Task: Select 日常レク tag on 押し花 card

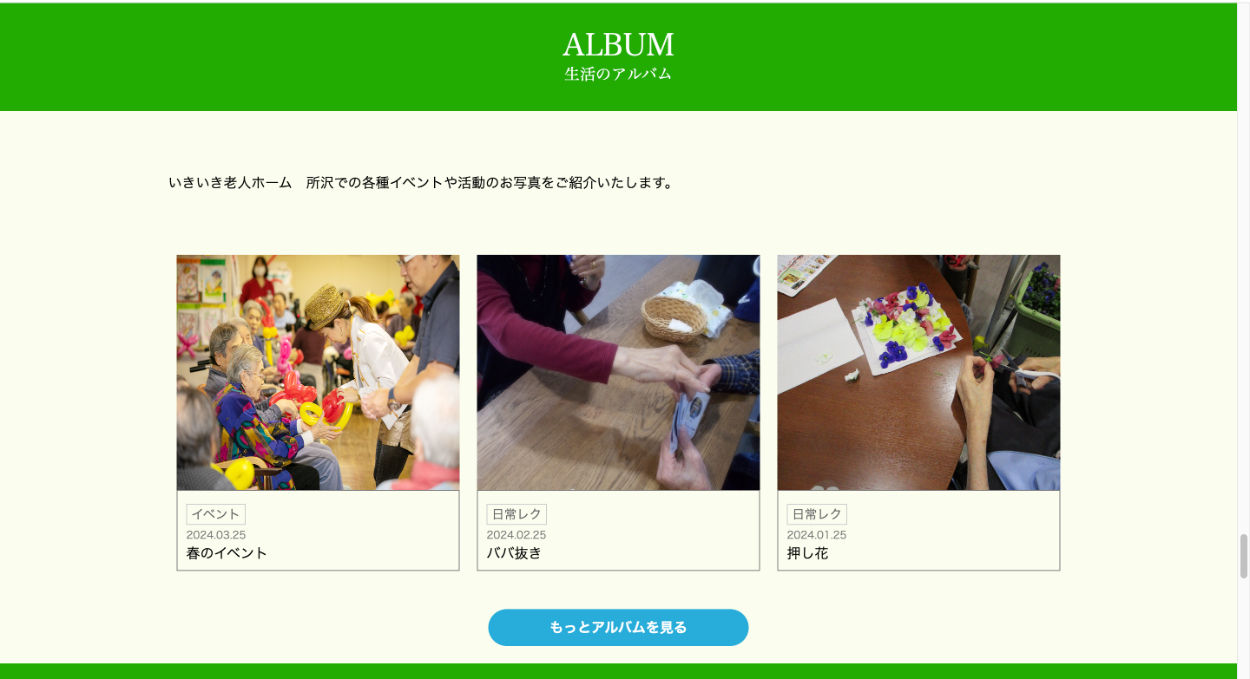Action: [x=817, y=514]
